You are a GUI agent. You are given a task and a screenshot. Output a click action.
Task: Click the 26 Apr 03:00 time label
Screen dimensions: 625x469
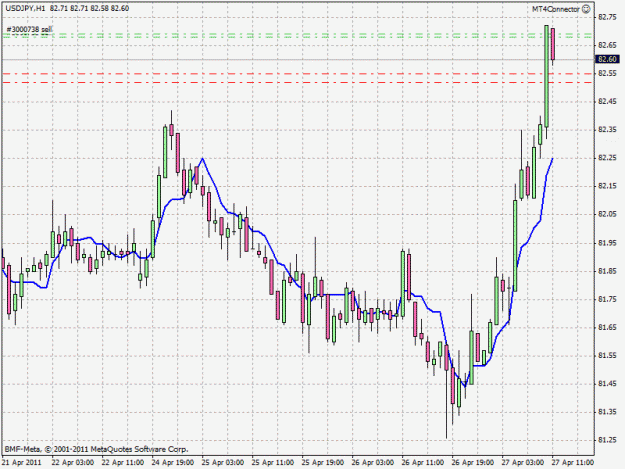pyautogui.click(x=373, y=462)
